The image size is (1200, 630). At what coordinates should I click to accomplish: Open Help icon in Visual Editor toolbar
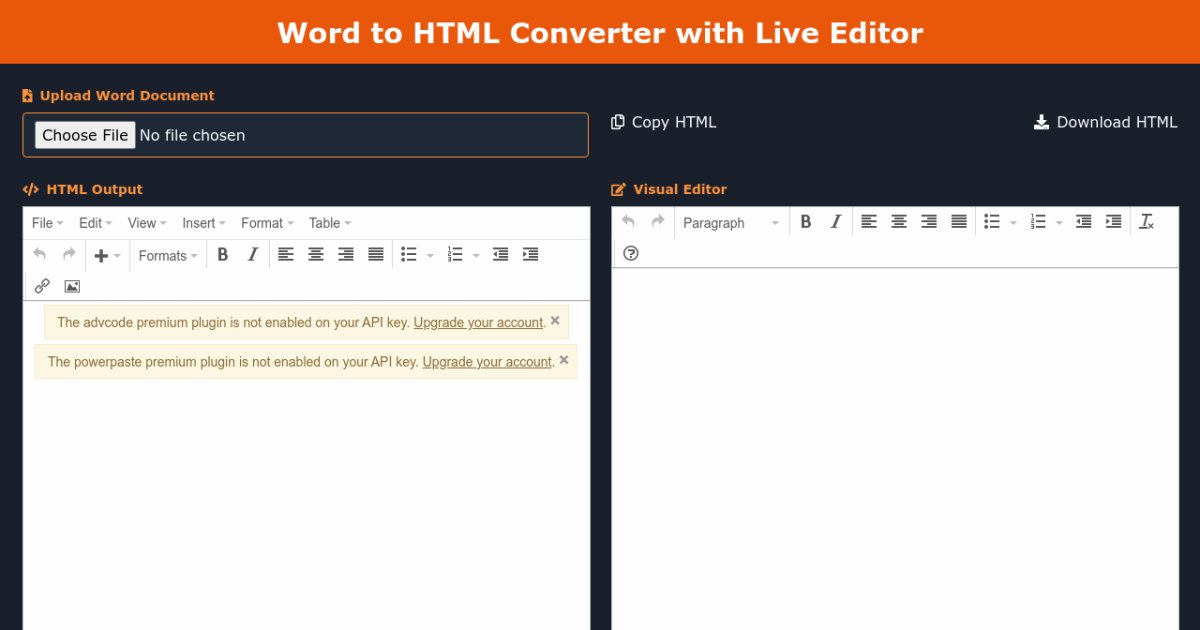[631, 253]
